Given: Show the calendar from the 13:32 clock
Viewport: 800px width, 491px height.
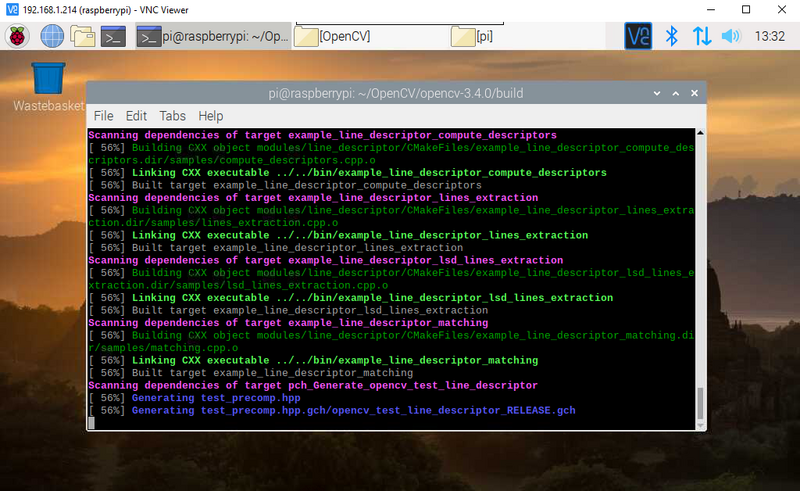Looking at the screenshot, I should pos(769,36).
